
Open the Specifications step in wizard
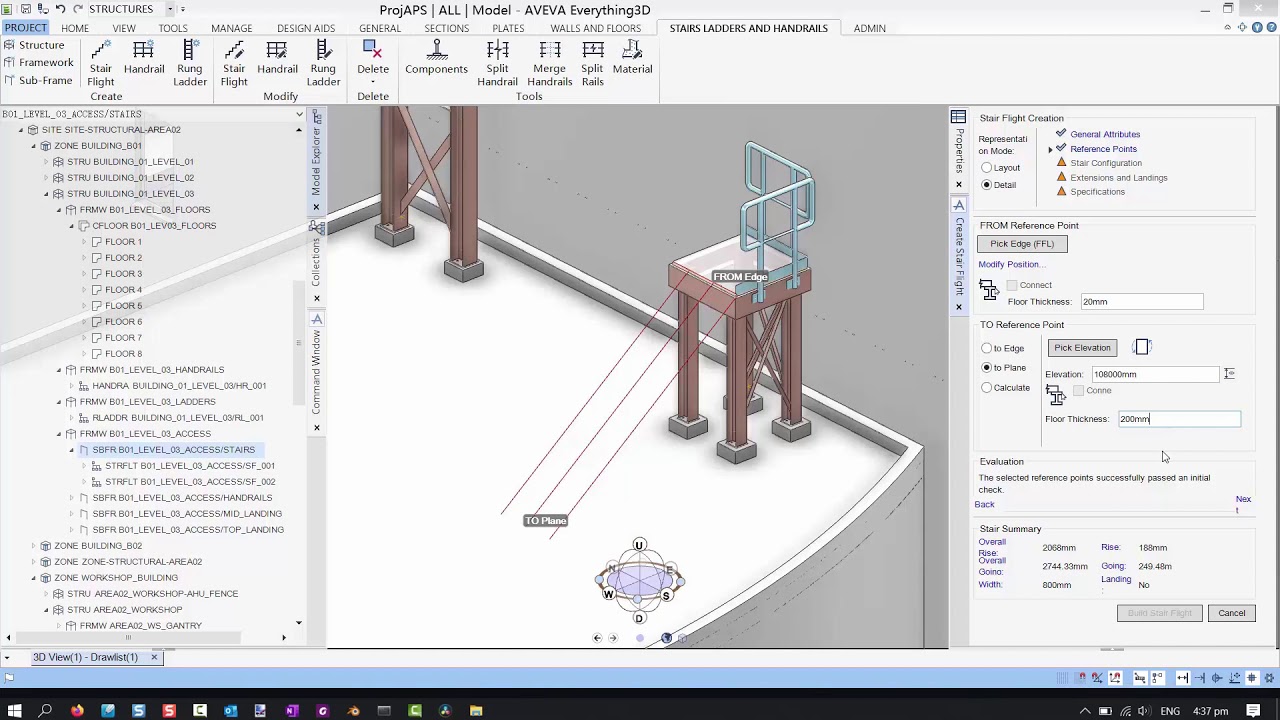point(1097,192)
